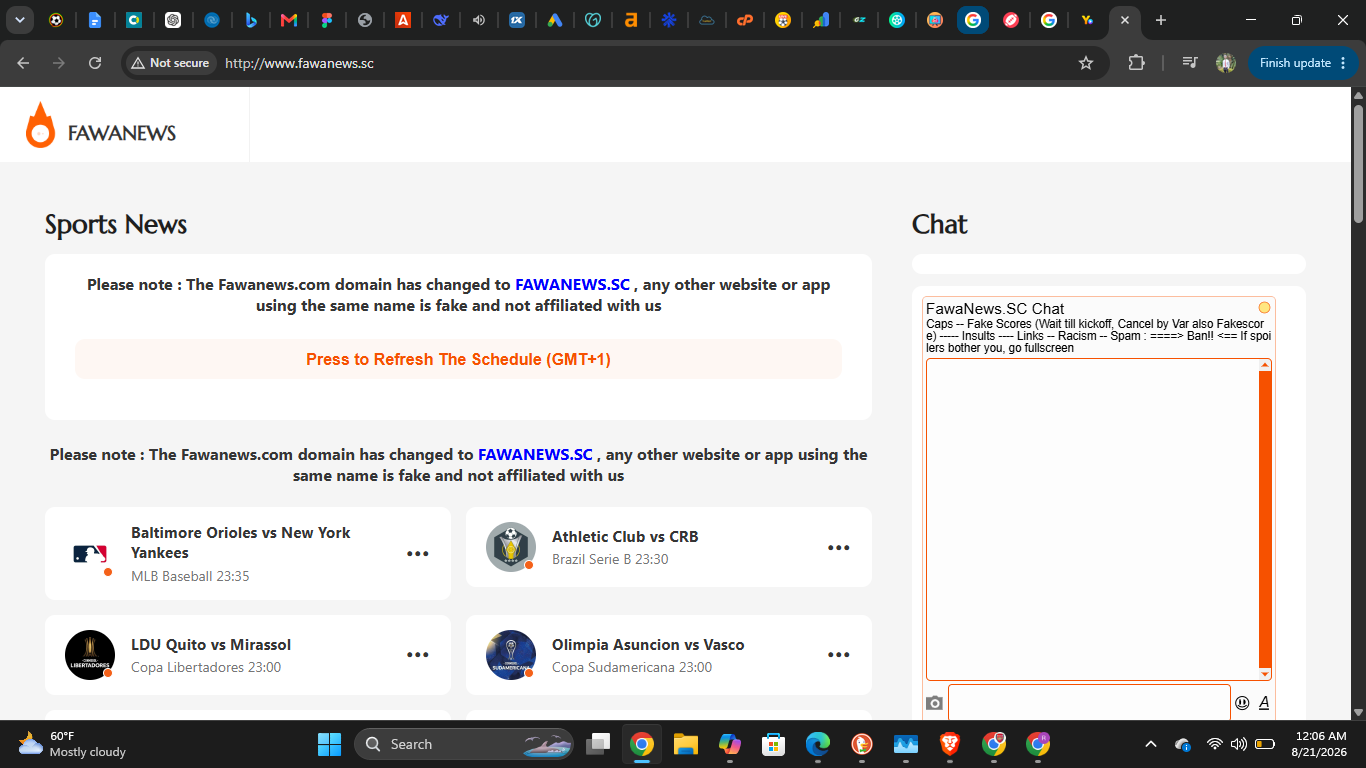Click the FAWANEWS.SC link above the match cards
1366x768 pixels.
tap(535, 454)
